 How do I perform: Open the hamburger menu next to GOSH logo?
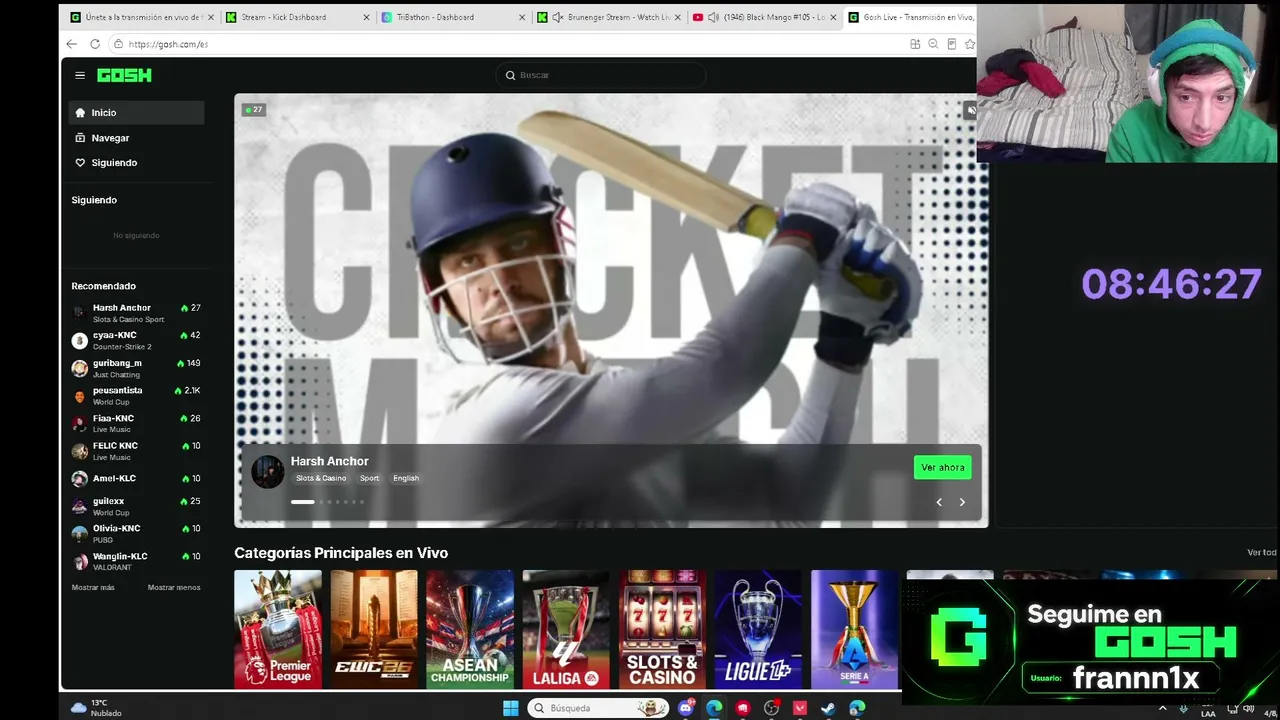pos(80,75)
